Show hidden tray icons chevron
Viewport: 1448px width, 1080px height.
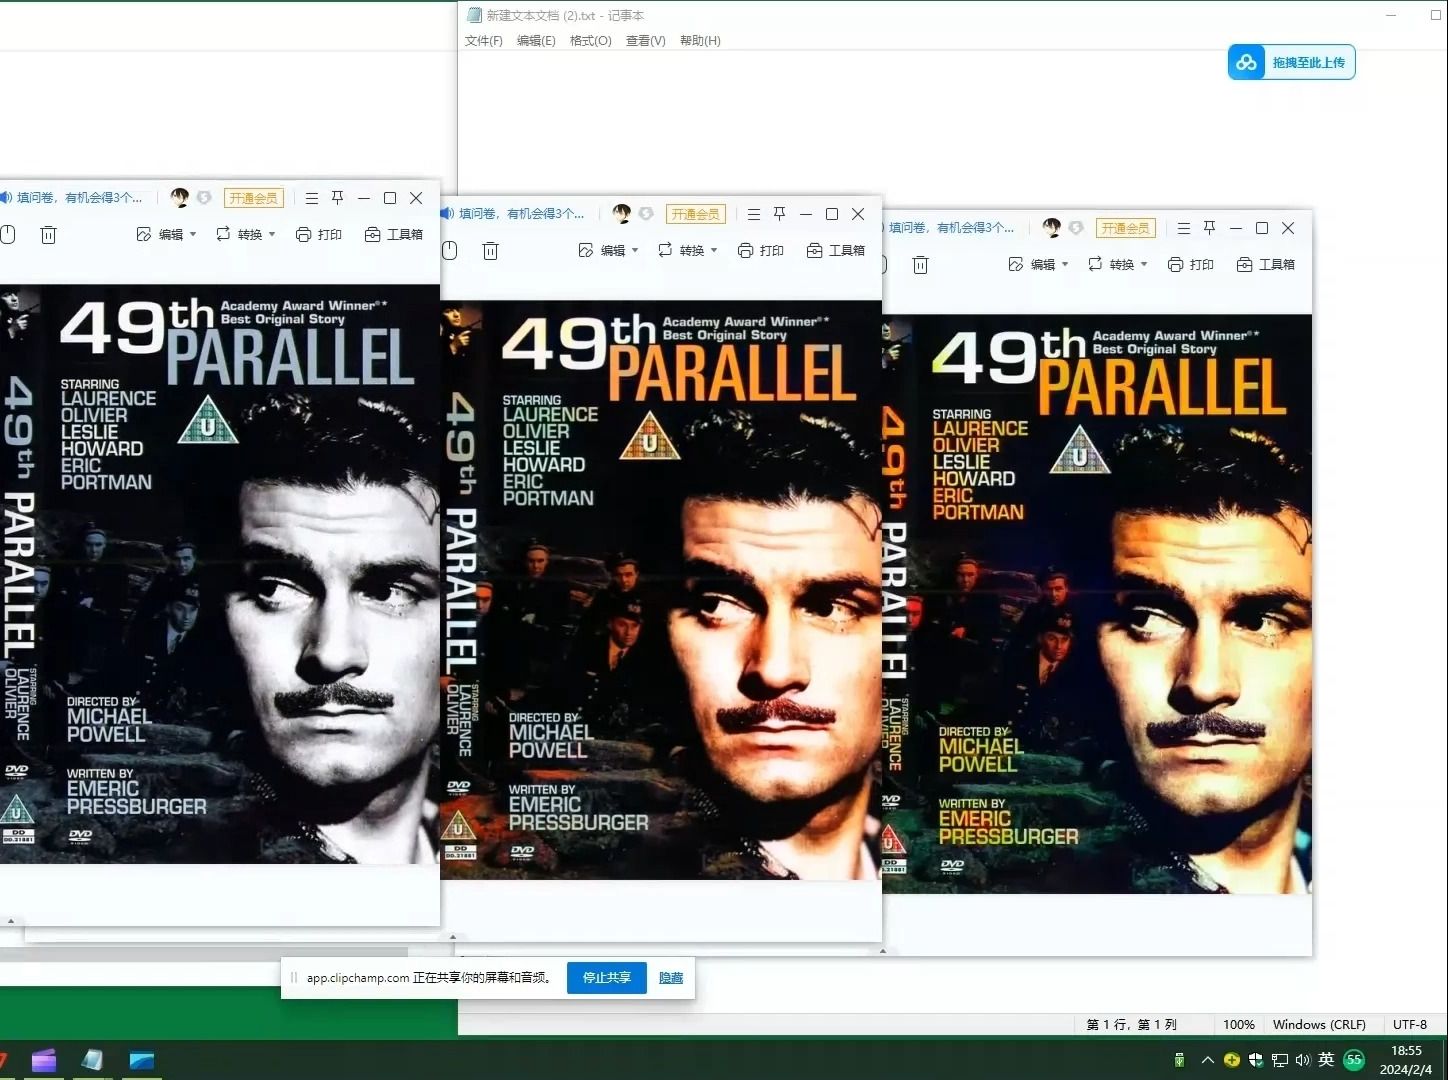1207,1060
